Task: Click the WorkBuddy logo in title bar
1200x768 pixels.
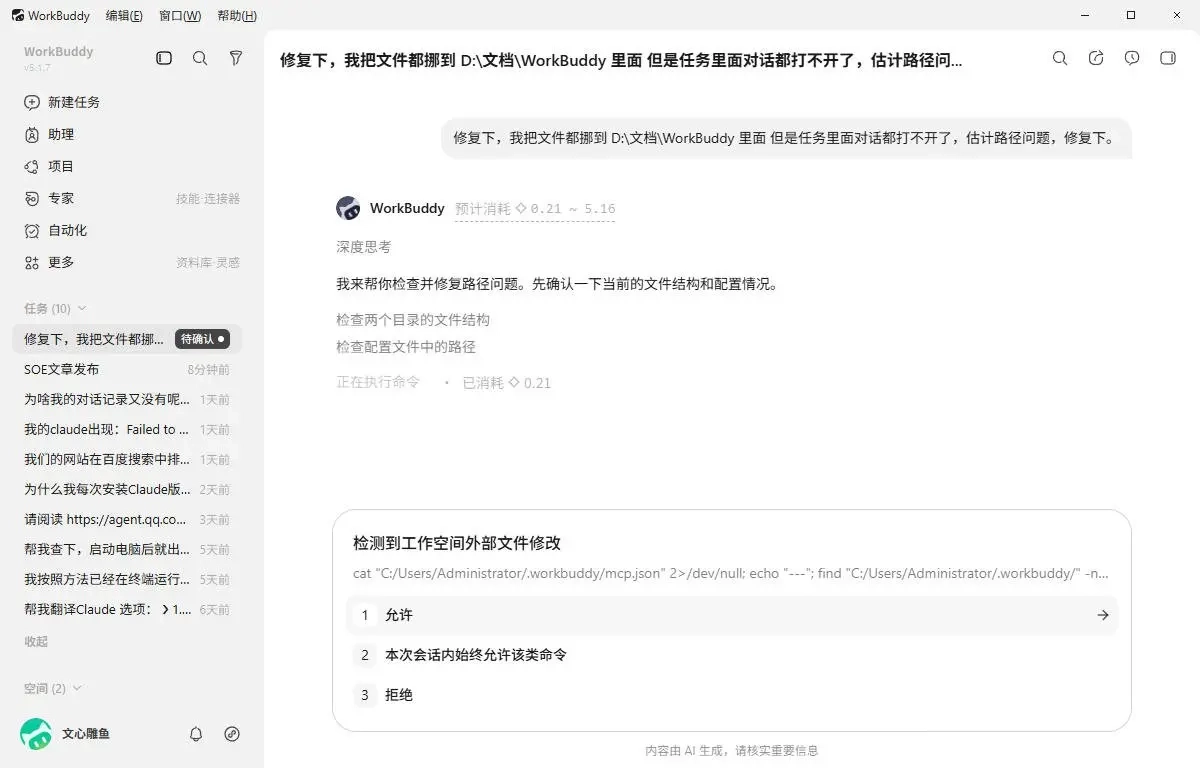Action: pos(18,15)
